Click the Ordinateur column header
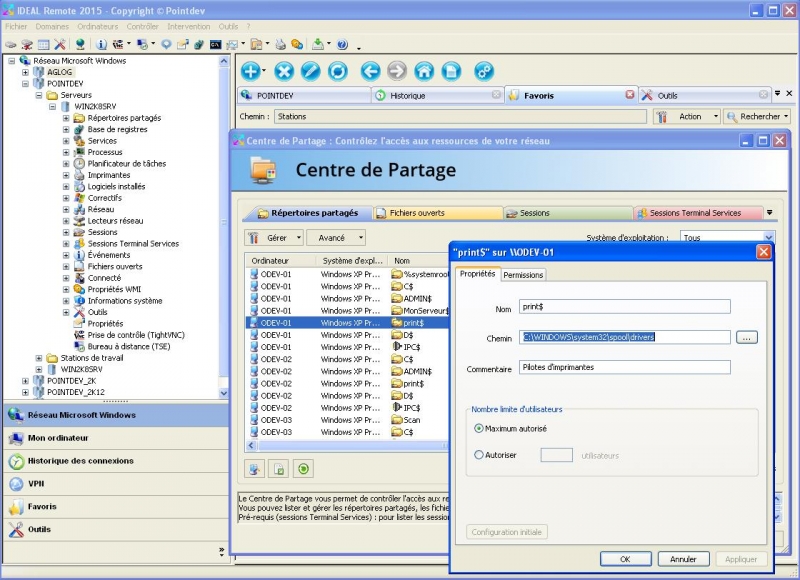 [x=281, y=261]
